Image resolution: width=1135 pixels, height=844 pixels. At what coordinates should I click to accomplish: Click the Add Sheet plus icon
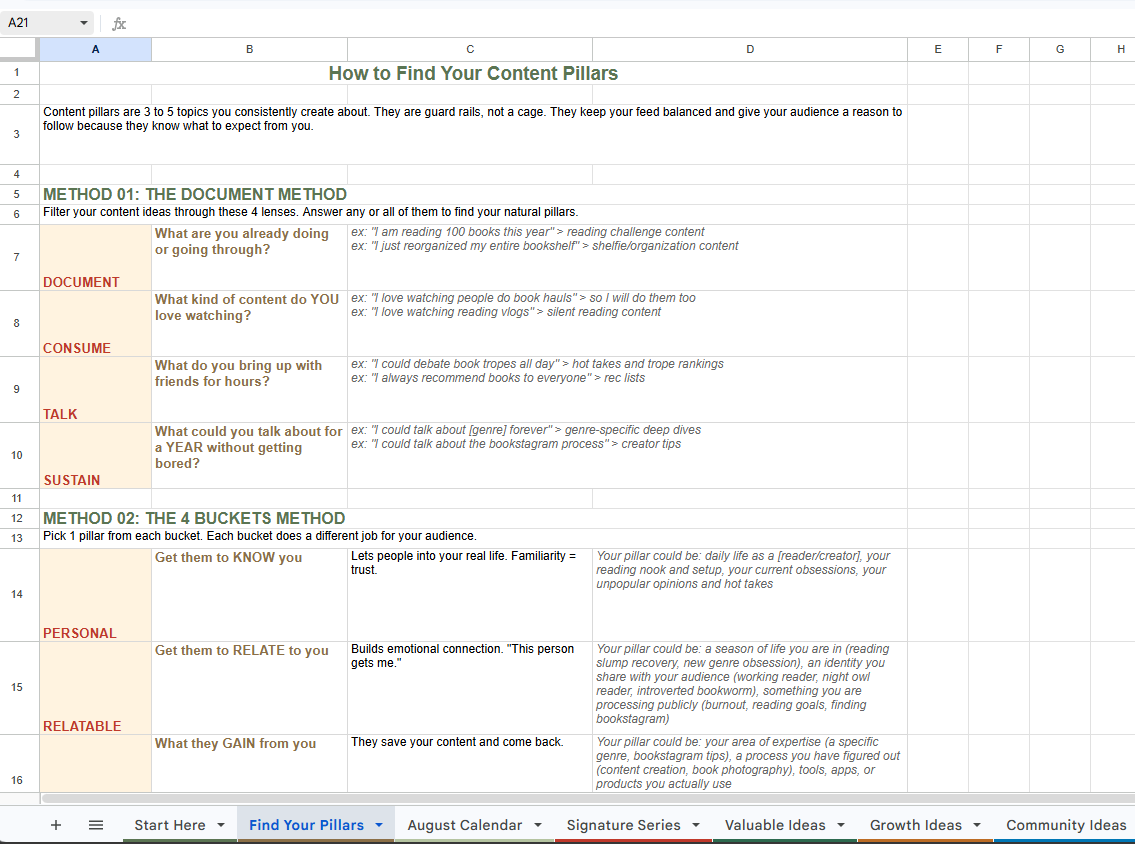click(56, 824)
